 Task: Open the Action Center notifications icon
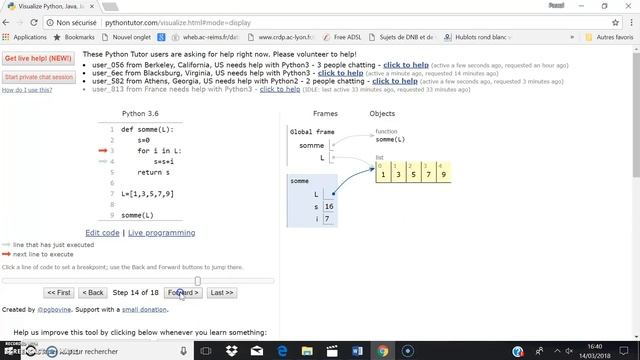[x=624, y=351]
